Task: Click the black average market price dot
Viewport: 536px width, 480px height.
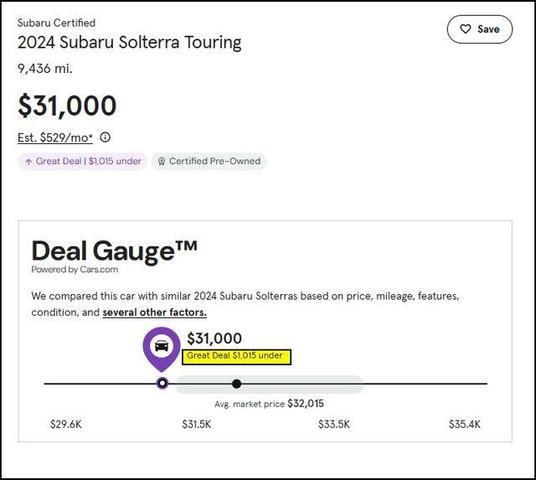Action: (x=237, y=384)
